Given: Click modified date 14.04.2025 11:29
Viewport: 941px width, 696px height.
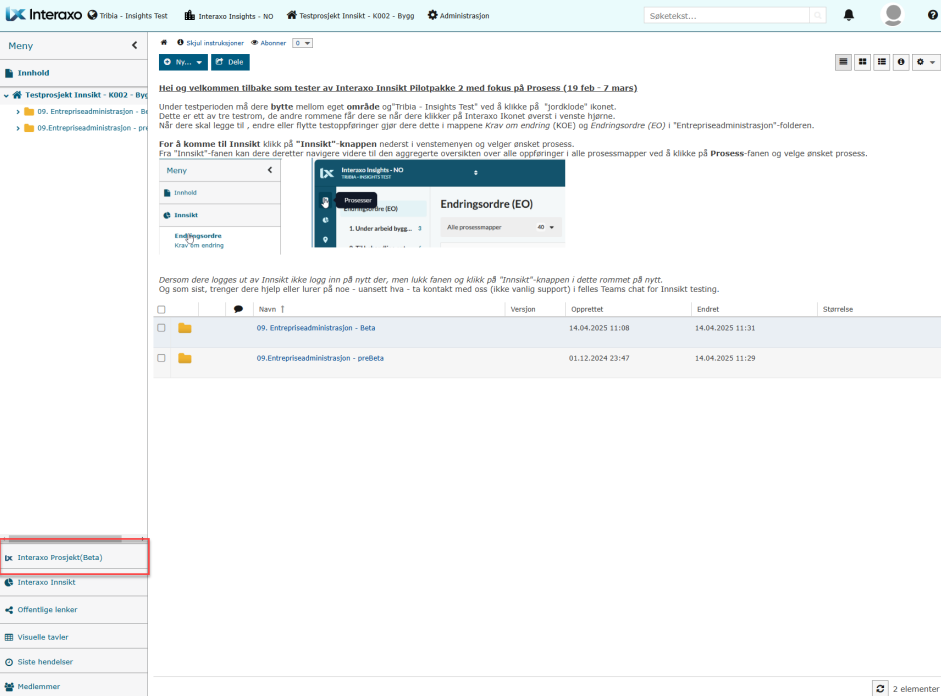Looking at the screenshot, I should pyautogui.click(x=725, y=358).
